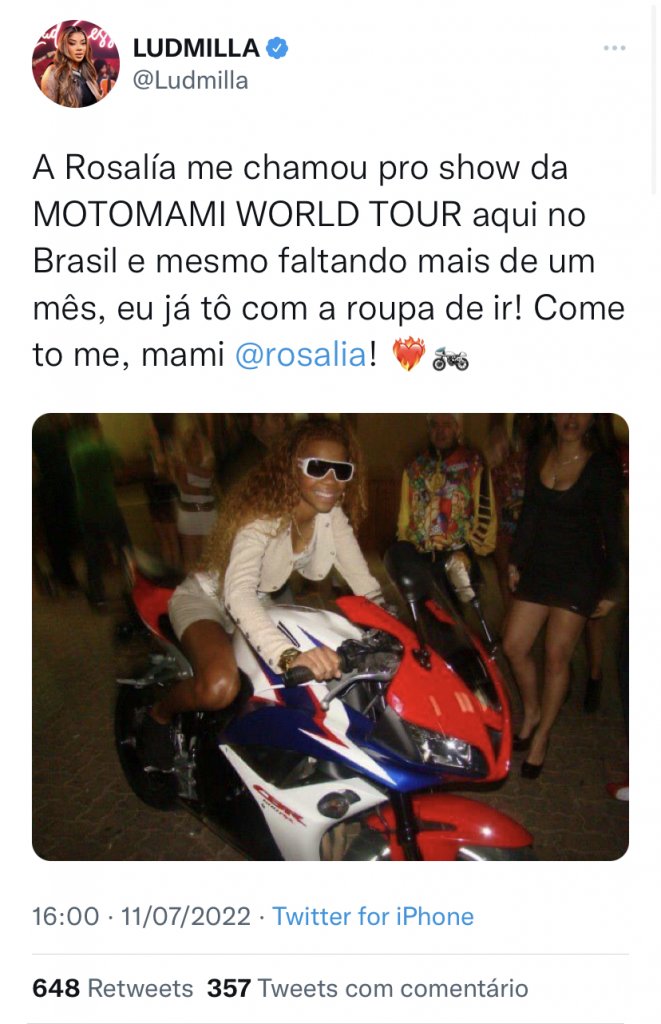Image resolution: width=661 pixels, height=1024 pixels.
Task: Open Ludmilla's profile avatar picture
Action: 76,63
